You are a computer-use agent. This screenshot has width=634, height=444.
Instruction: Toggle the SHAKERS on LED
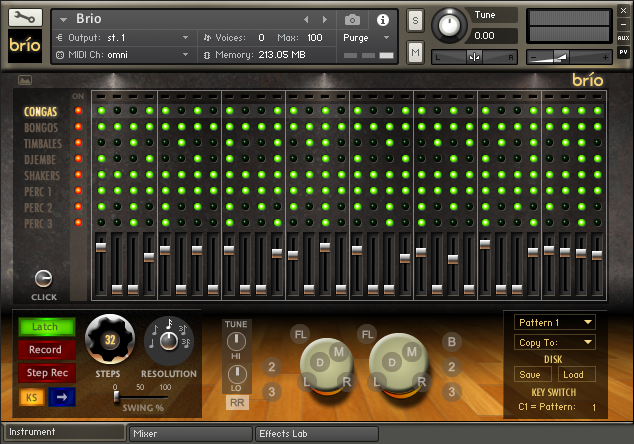tap(78, 174)
